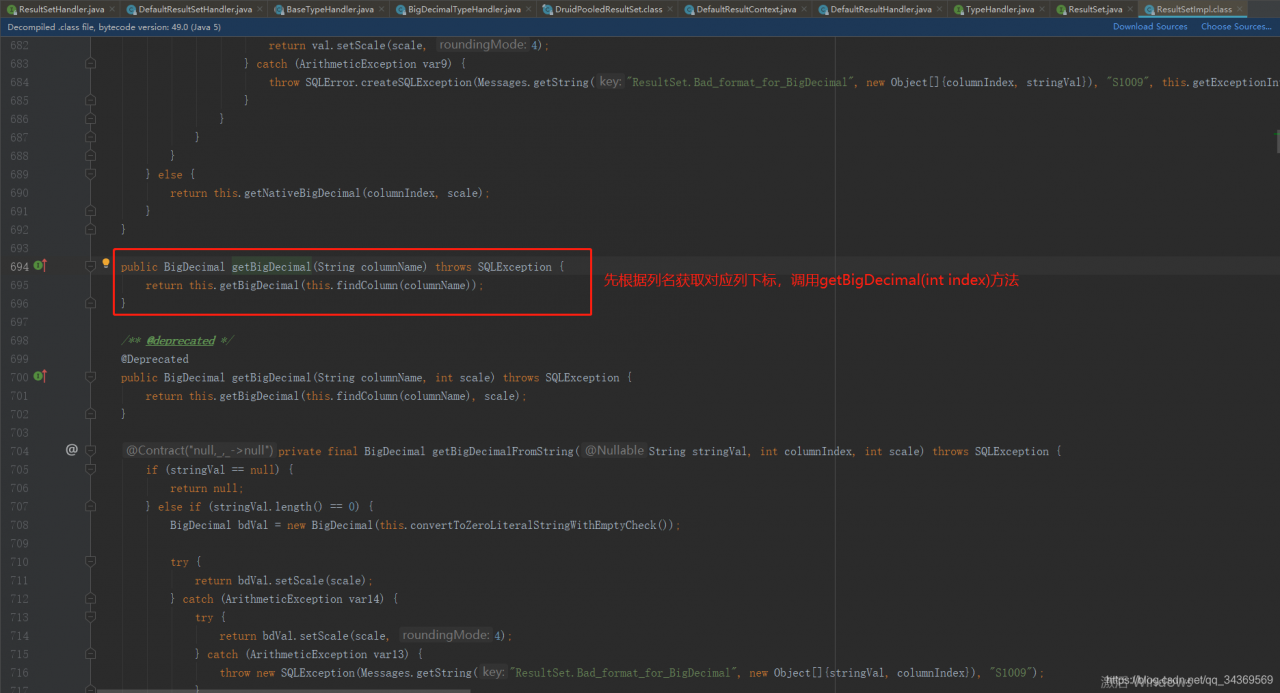
Task: Click the fold end marker at line 691
Action: click(x=90, y=211)
